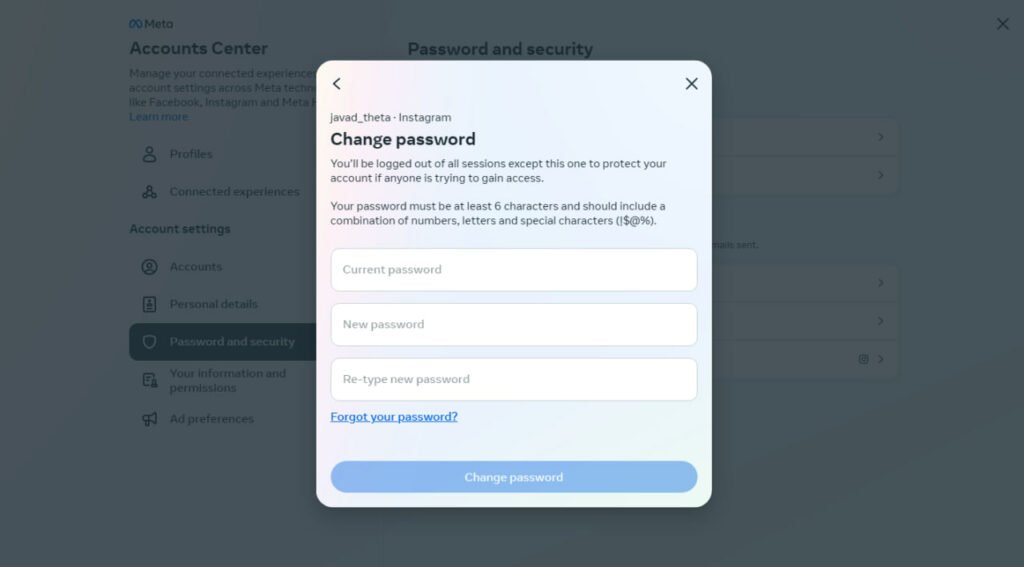This screenshot has width=1024, height=567.
Task: Open the Learn more link
Action: [x=158, y=117]
